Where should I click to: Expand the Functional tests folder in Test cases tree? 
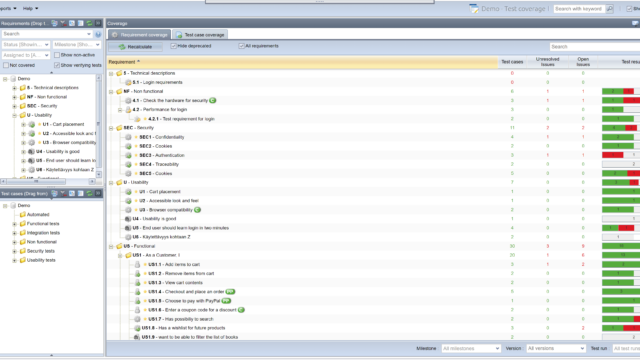click(x=15, y=224)
